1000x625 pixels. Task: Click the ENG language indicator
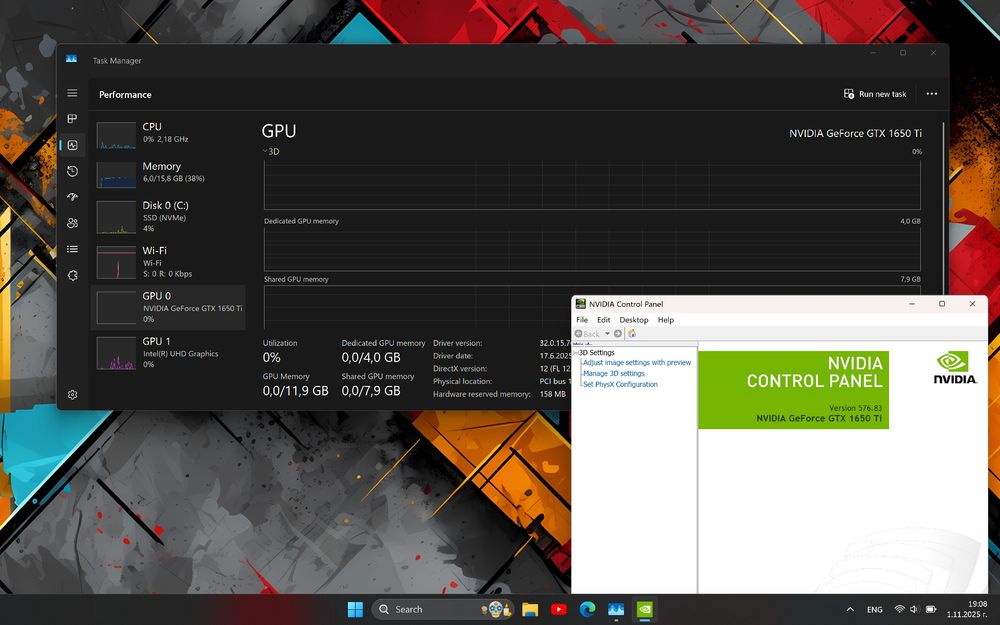click(874, 610)
